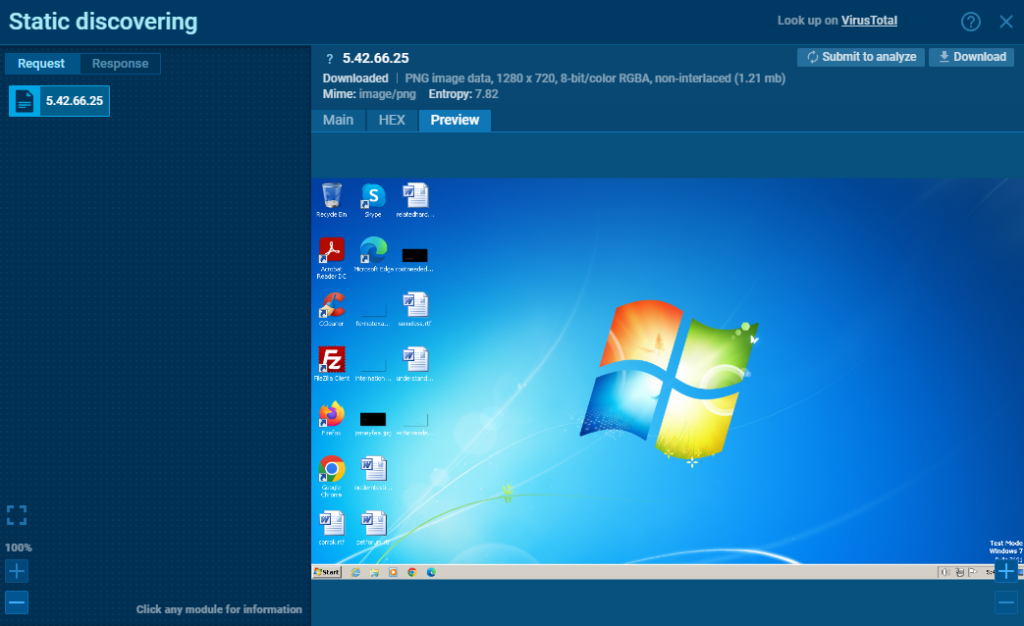Click the 100% zoom level label
Image resolution: width=1024 pixels, height=626 pixels.
click(18, 548)
